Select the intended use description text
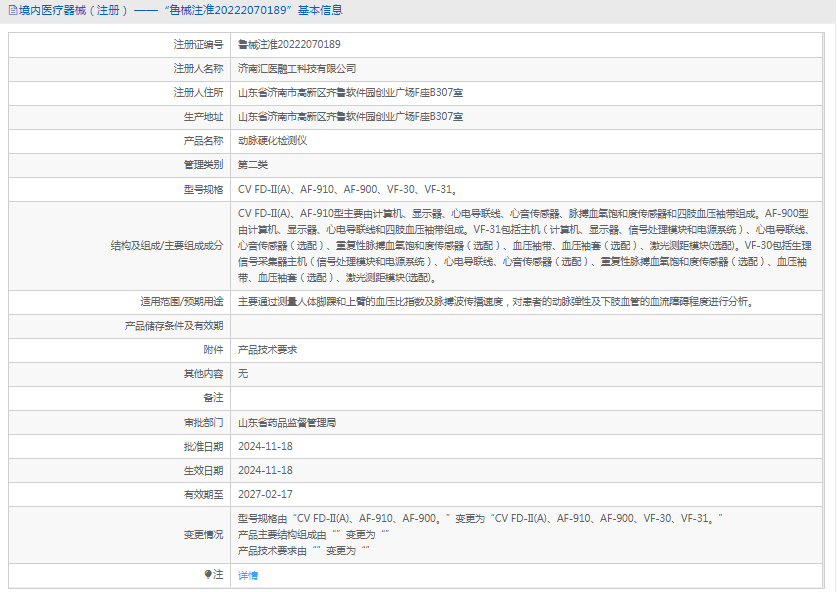 tap(496, 302)
